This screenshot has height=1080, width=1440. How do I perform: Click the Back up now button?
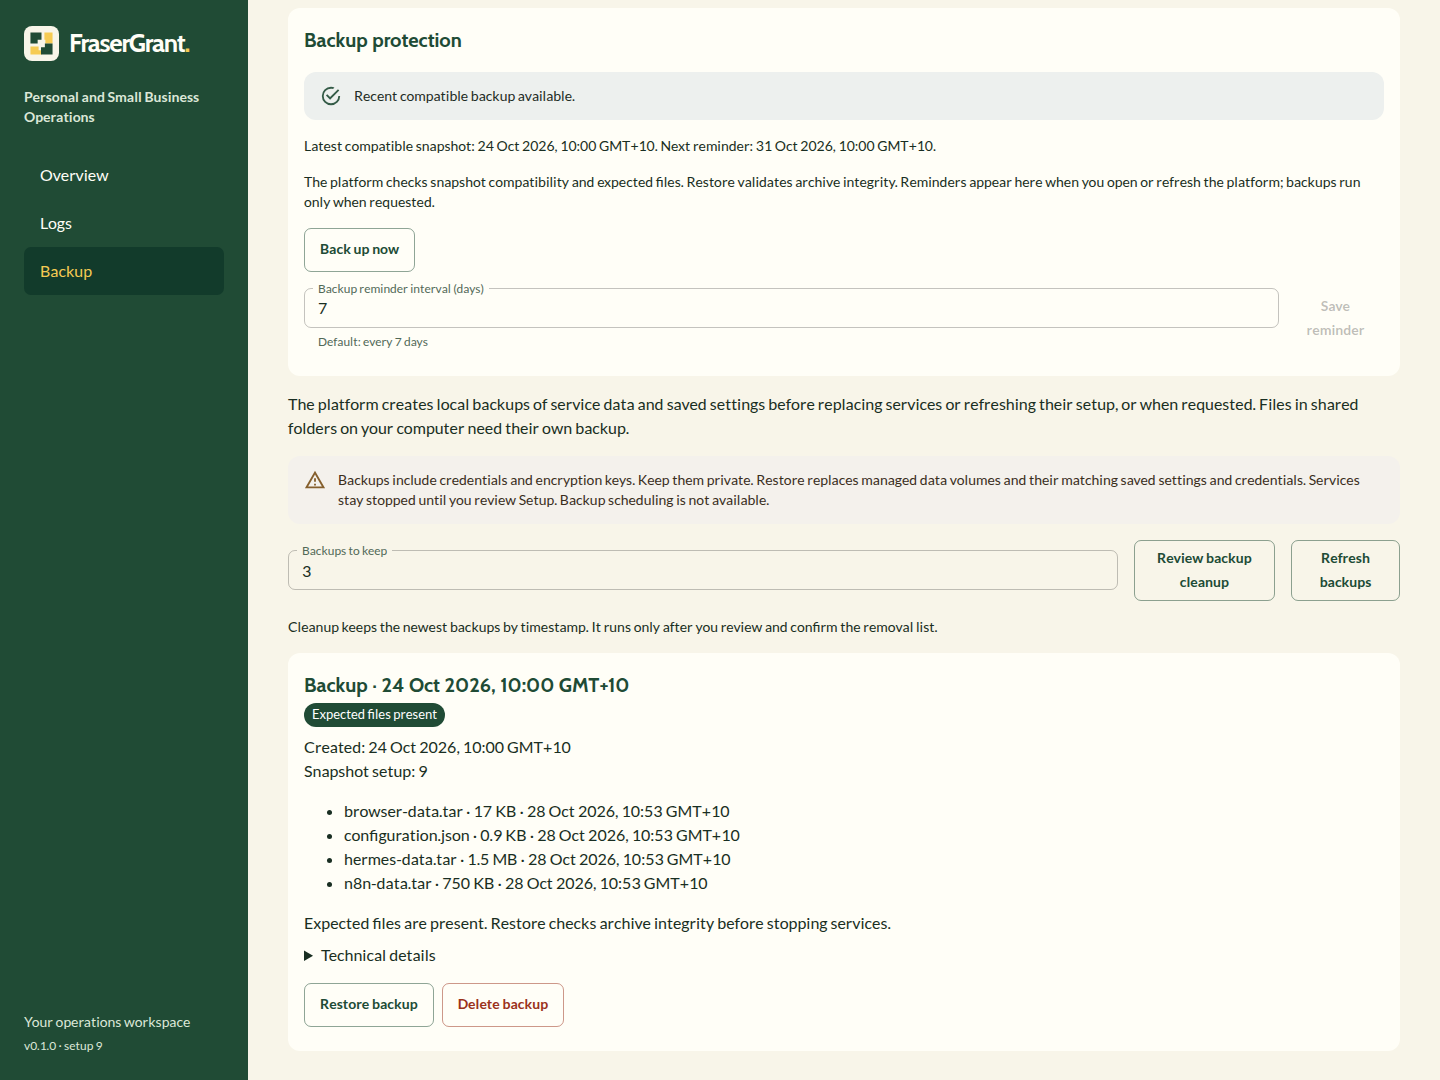359,250
